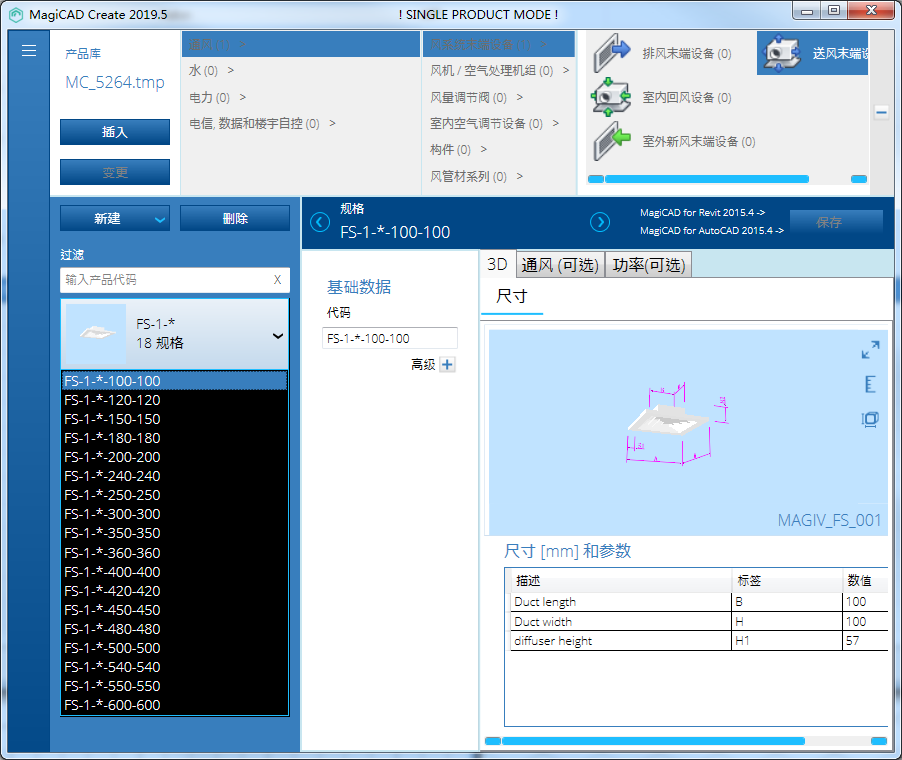This screenshot has height=760, width=902.
Task: Select the indoor return air device icon
Action: coord(611,97)
